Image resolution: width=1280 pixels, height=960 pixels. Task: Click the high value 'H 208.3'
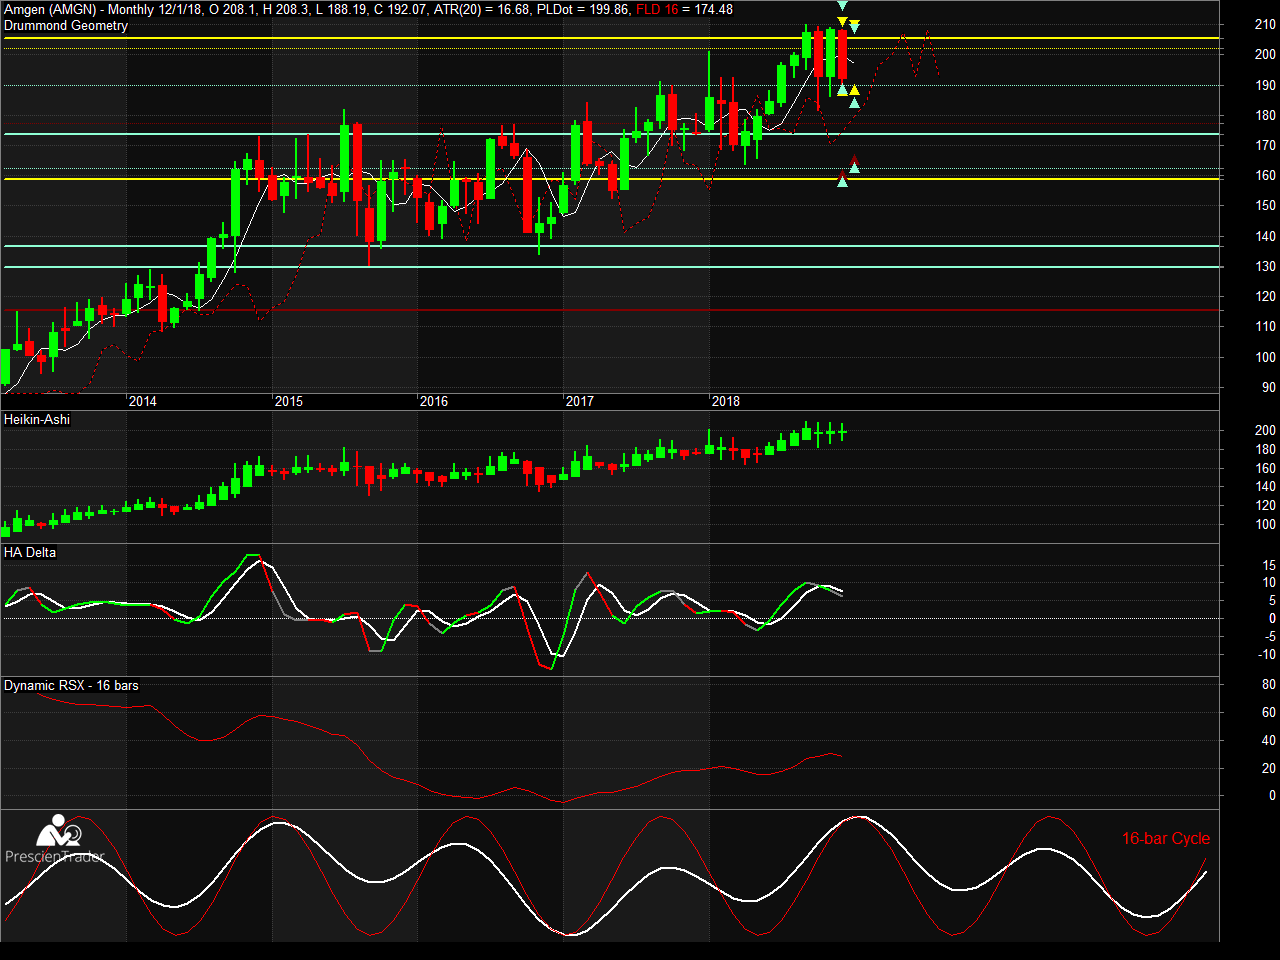click(x=286, y=9)
